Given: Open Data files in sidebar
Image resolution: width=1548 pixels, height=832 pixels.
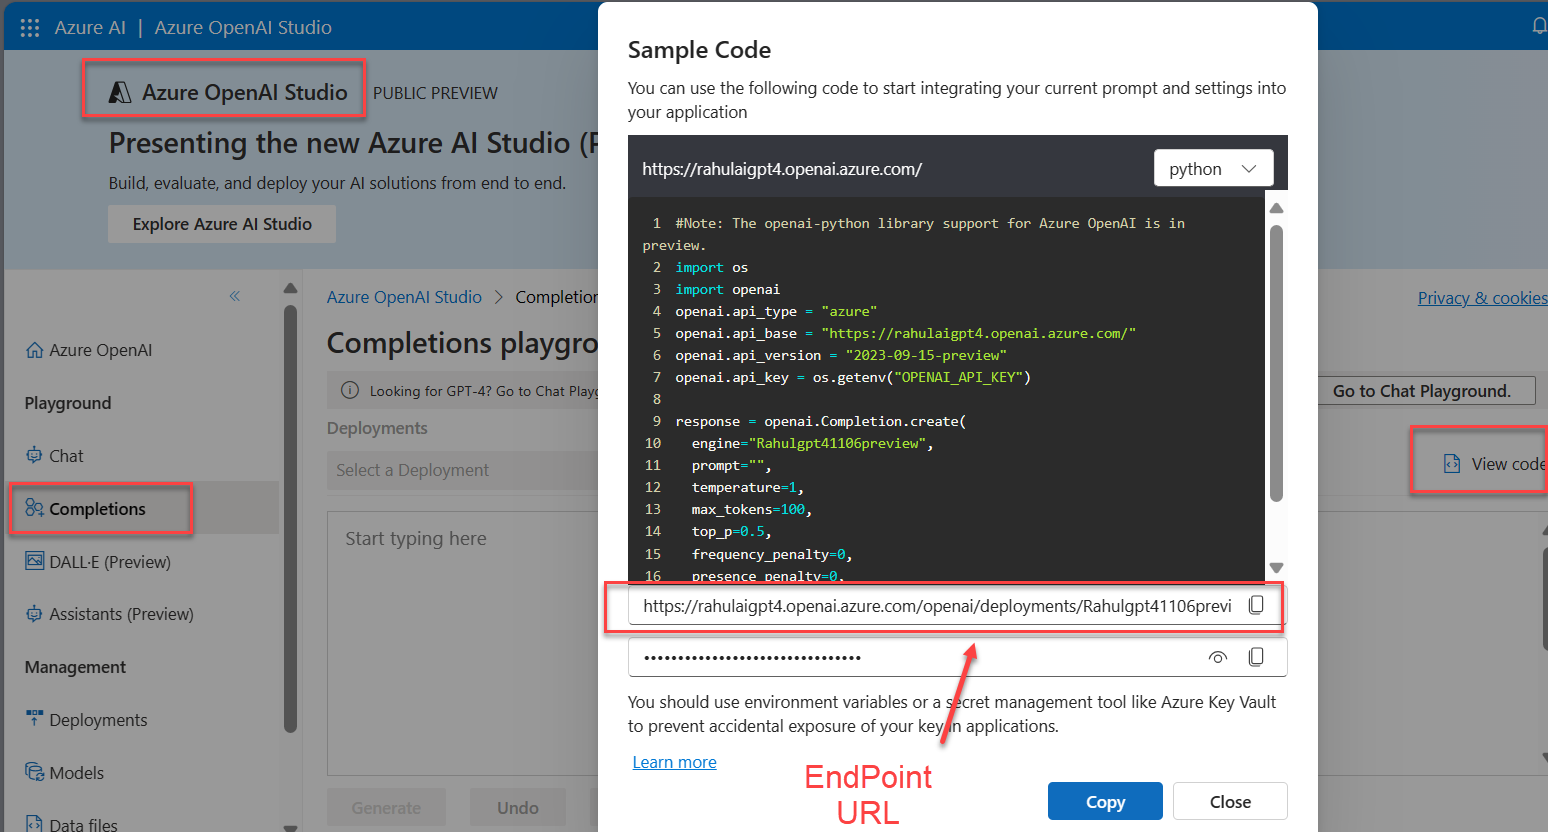Looking at the screenshot, I should click(x=71, y=824).
